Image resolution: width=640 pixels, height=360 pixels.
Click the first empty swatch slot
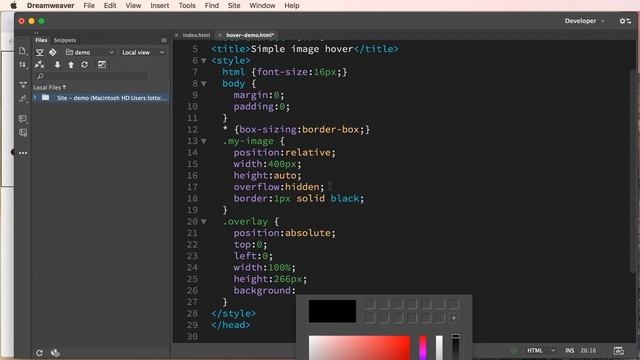370,303
